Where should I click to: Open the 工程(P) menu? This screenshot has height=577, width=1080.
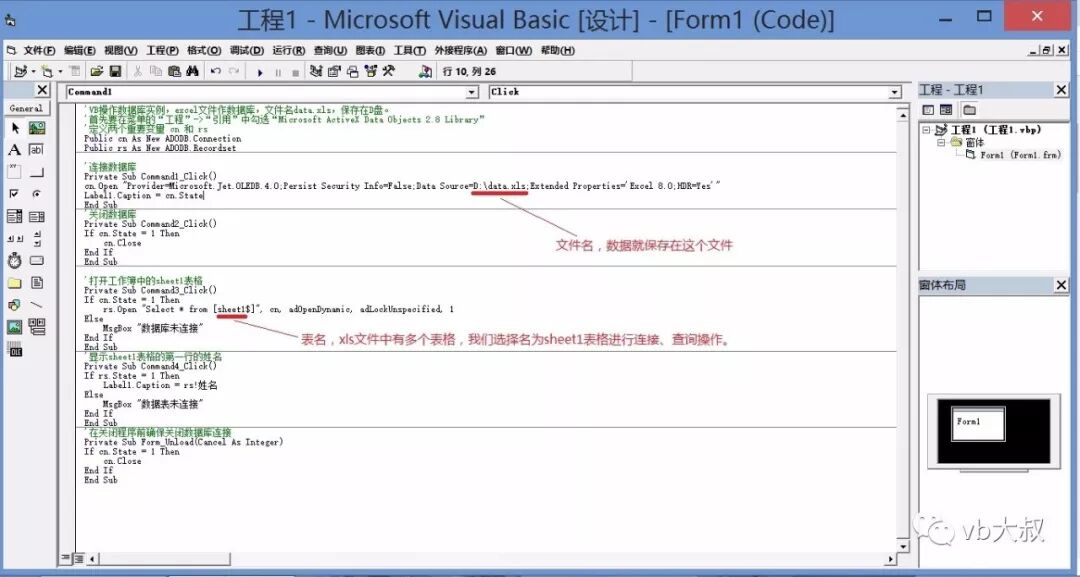163,50
